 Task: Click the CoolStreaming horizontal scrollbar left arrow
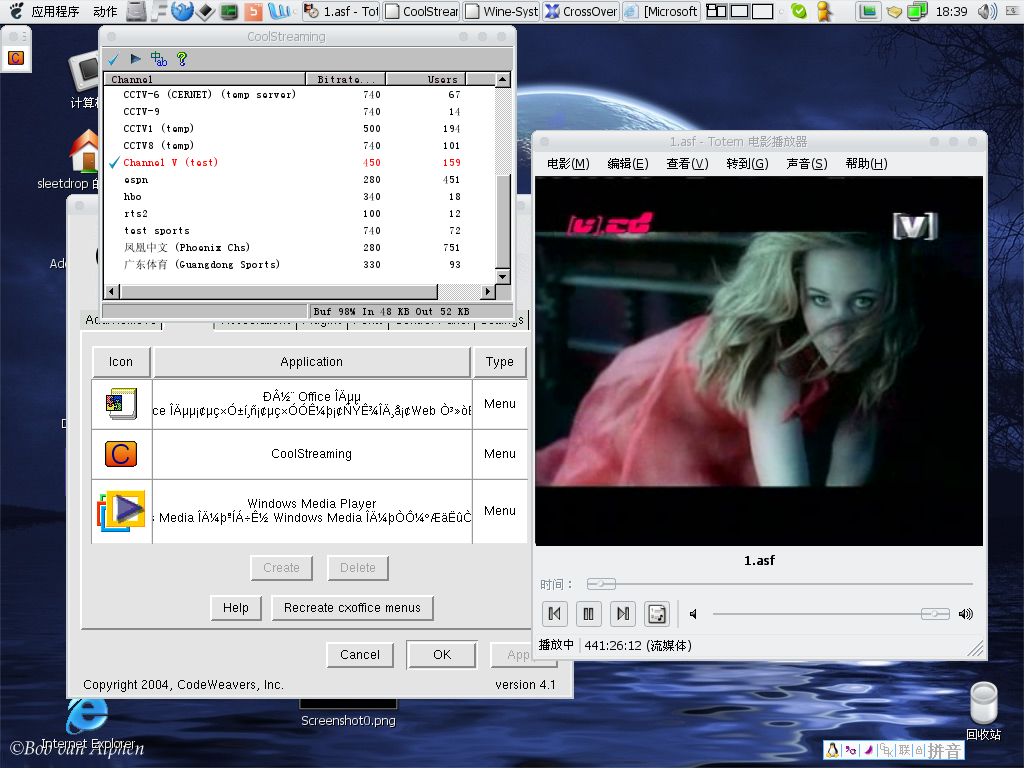point(112,291)
